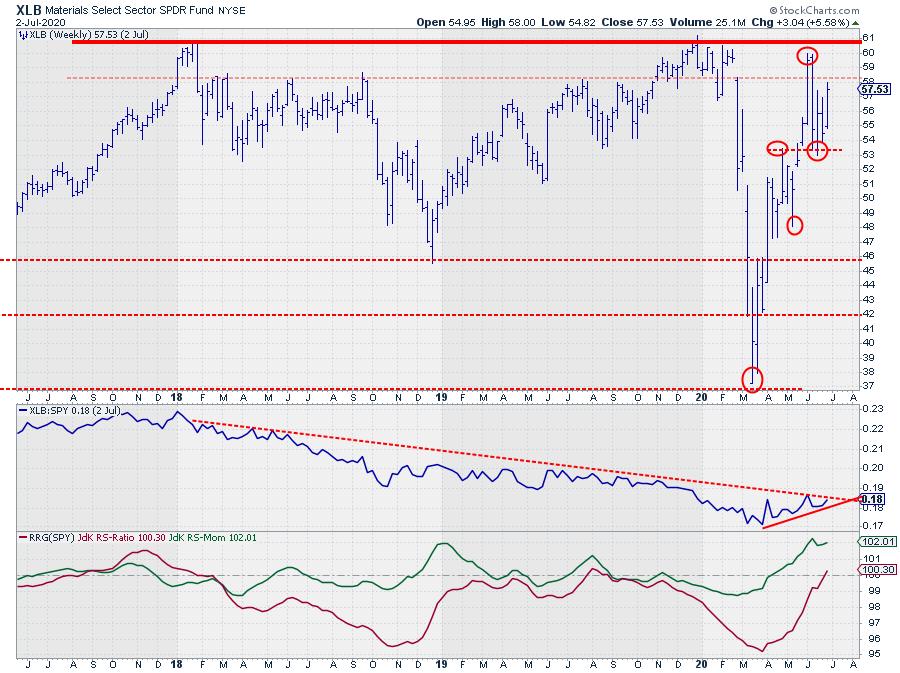This screenshot has width=900, height=673.
Task: Click the solid red rising trendline in ratio panel
Action: (x=810, y=512)
